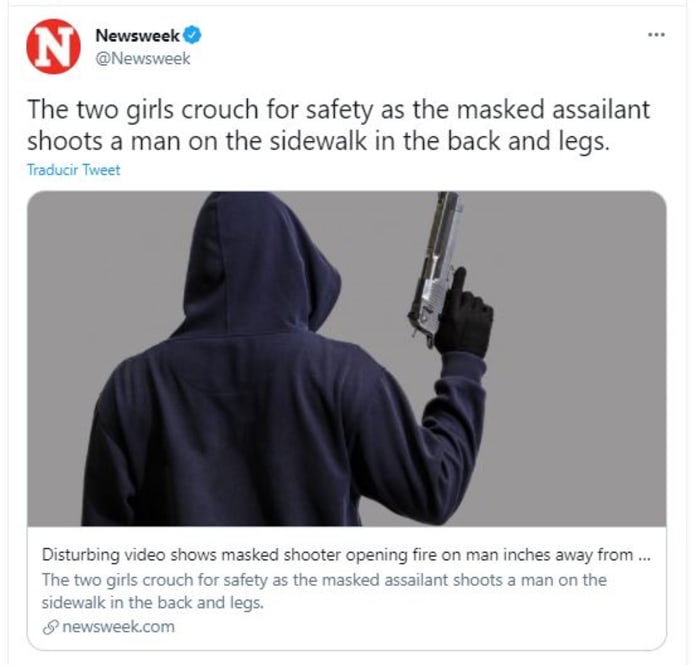Click the truncated ellipsis ending the card headline
The height and width of the screenshot is (665, 700).
[644, 556]
